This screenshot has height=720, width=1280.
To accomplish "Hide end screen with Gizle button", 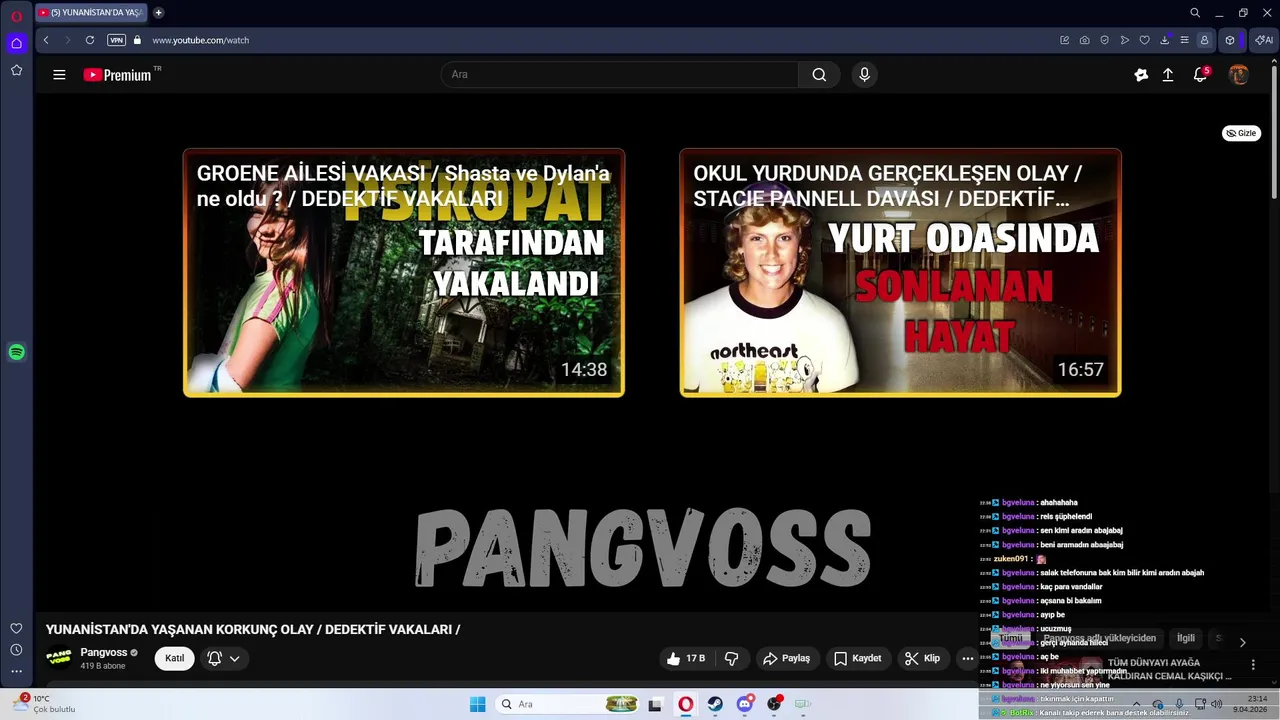I will (x=1241, y=133).
